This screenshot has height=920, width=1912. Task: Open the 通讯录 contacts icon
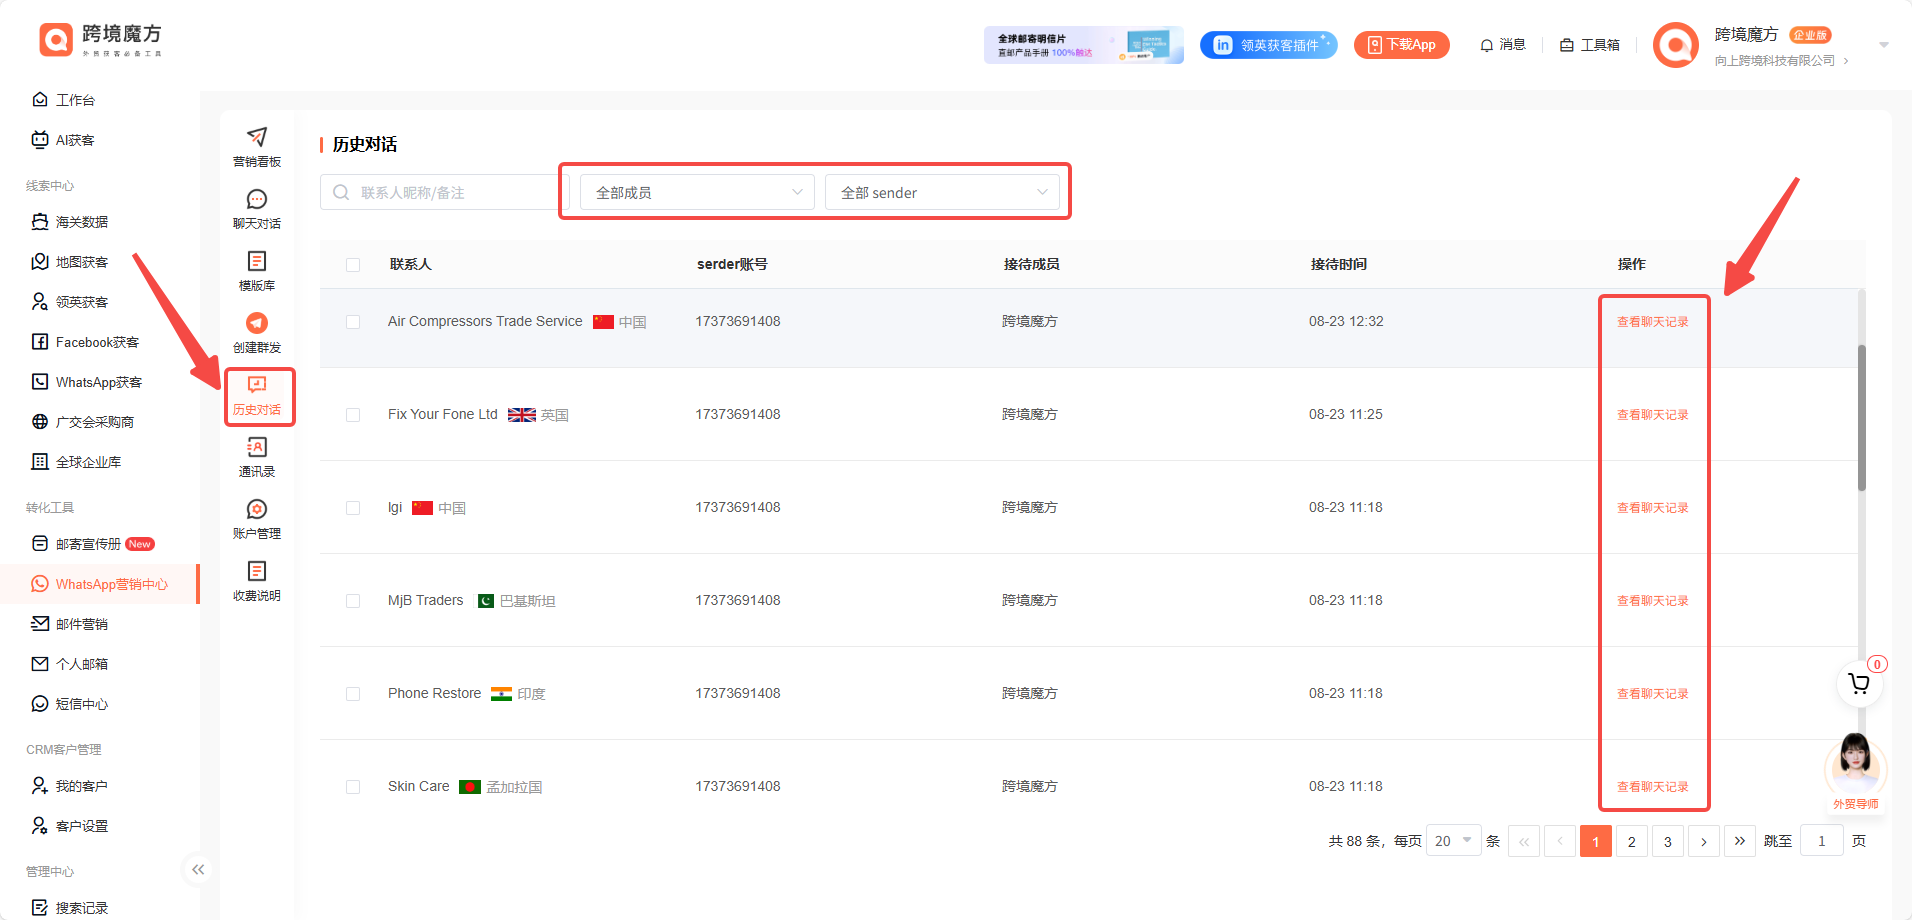point(257,448)
